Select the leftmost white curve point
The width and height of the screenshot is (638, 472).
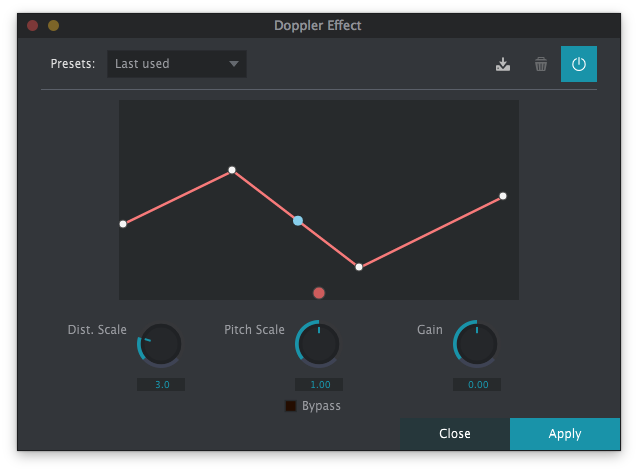tap(123, 224)
